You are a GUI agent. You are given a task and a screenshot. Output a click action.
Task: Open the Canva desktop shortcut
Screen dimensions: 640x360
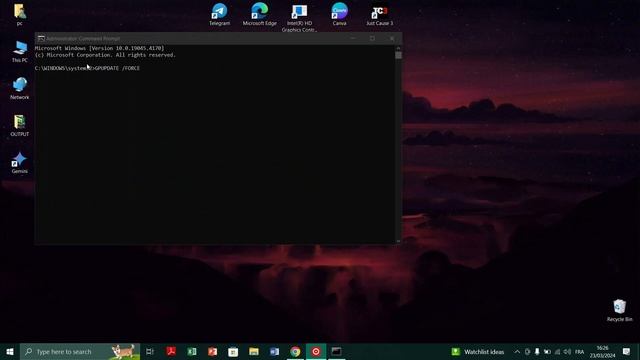click(x=339, y=14)
